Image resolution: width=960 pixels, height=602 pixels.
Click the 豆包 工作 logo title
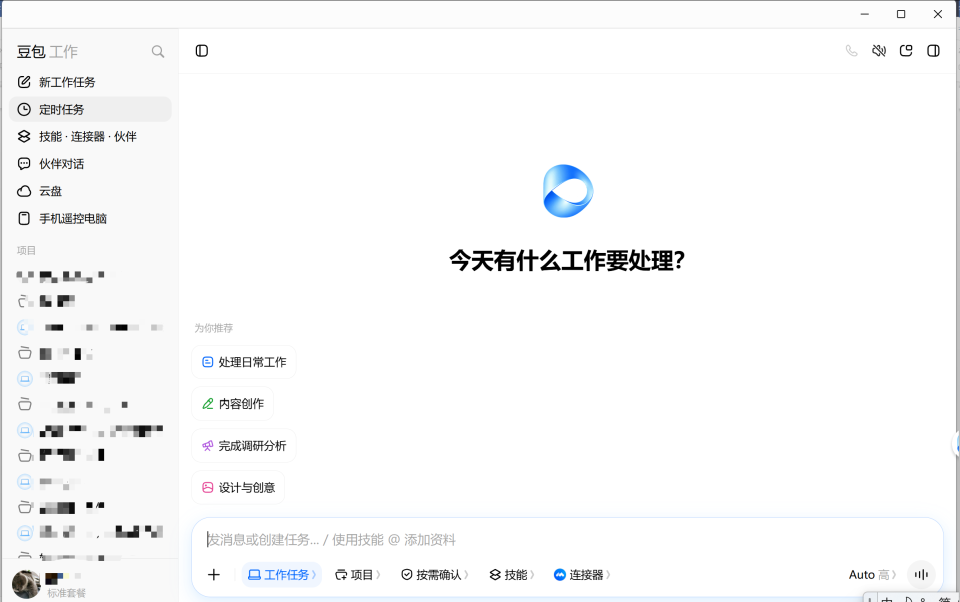click(47, 52)
